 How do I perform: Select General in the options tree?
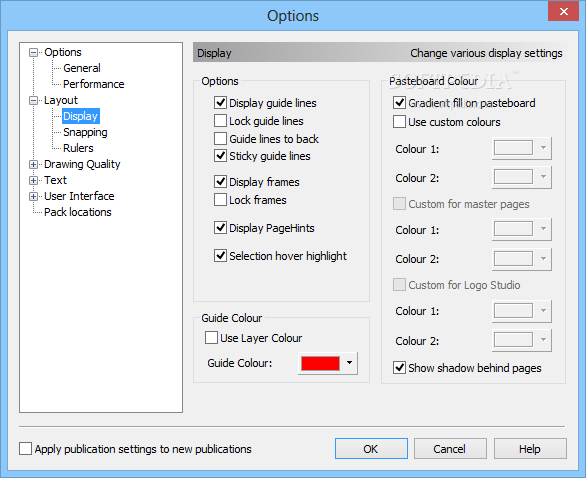[82, 68]
